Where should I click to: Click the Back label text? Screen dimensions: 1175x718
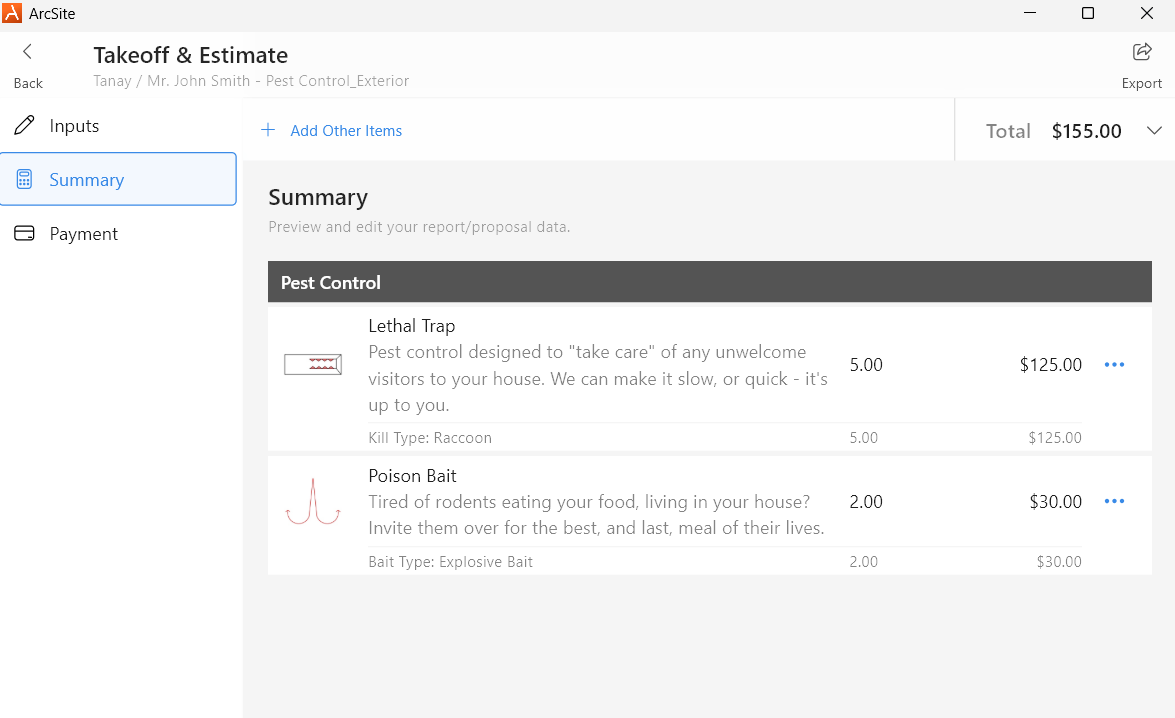click(28, 83)
